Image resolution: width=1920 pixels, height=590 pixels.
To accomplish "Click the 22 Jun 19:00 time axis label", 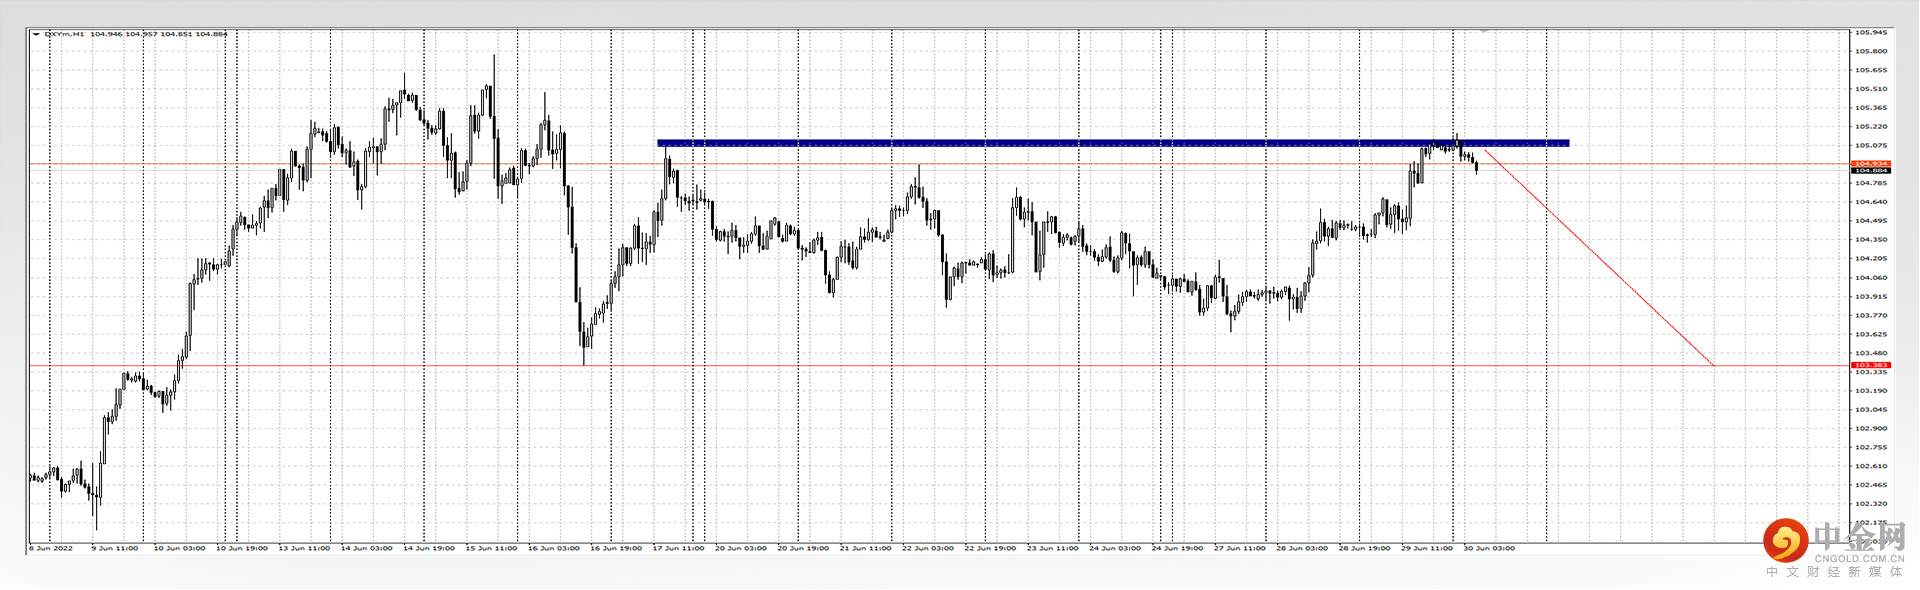I will point(990,548).
